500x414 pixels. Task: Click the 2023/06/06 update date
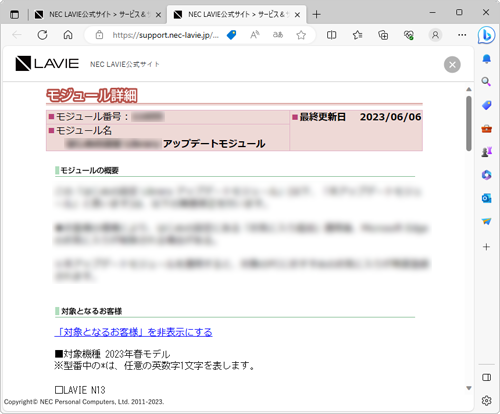[390, 117]
